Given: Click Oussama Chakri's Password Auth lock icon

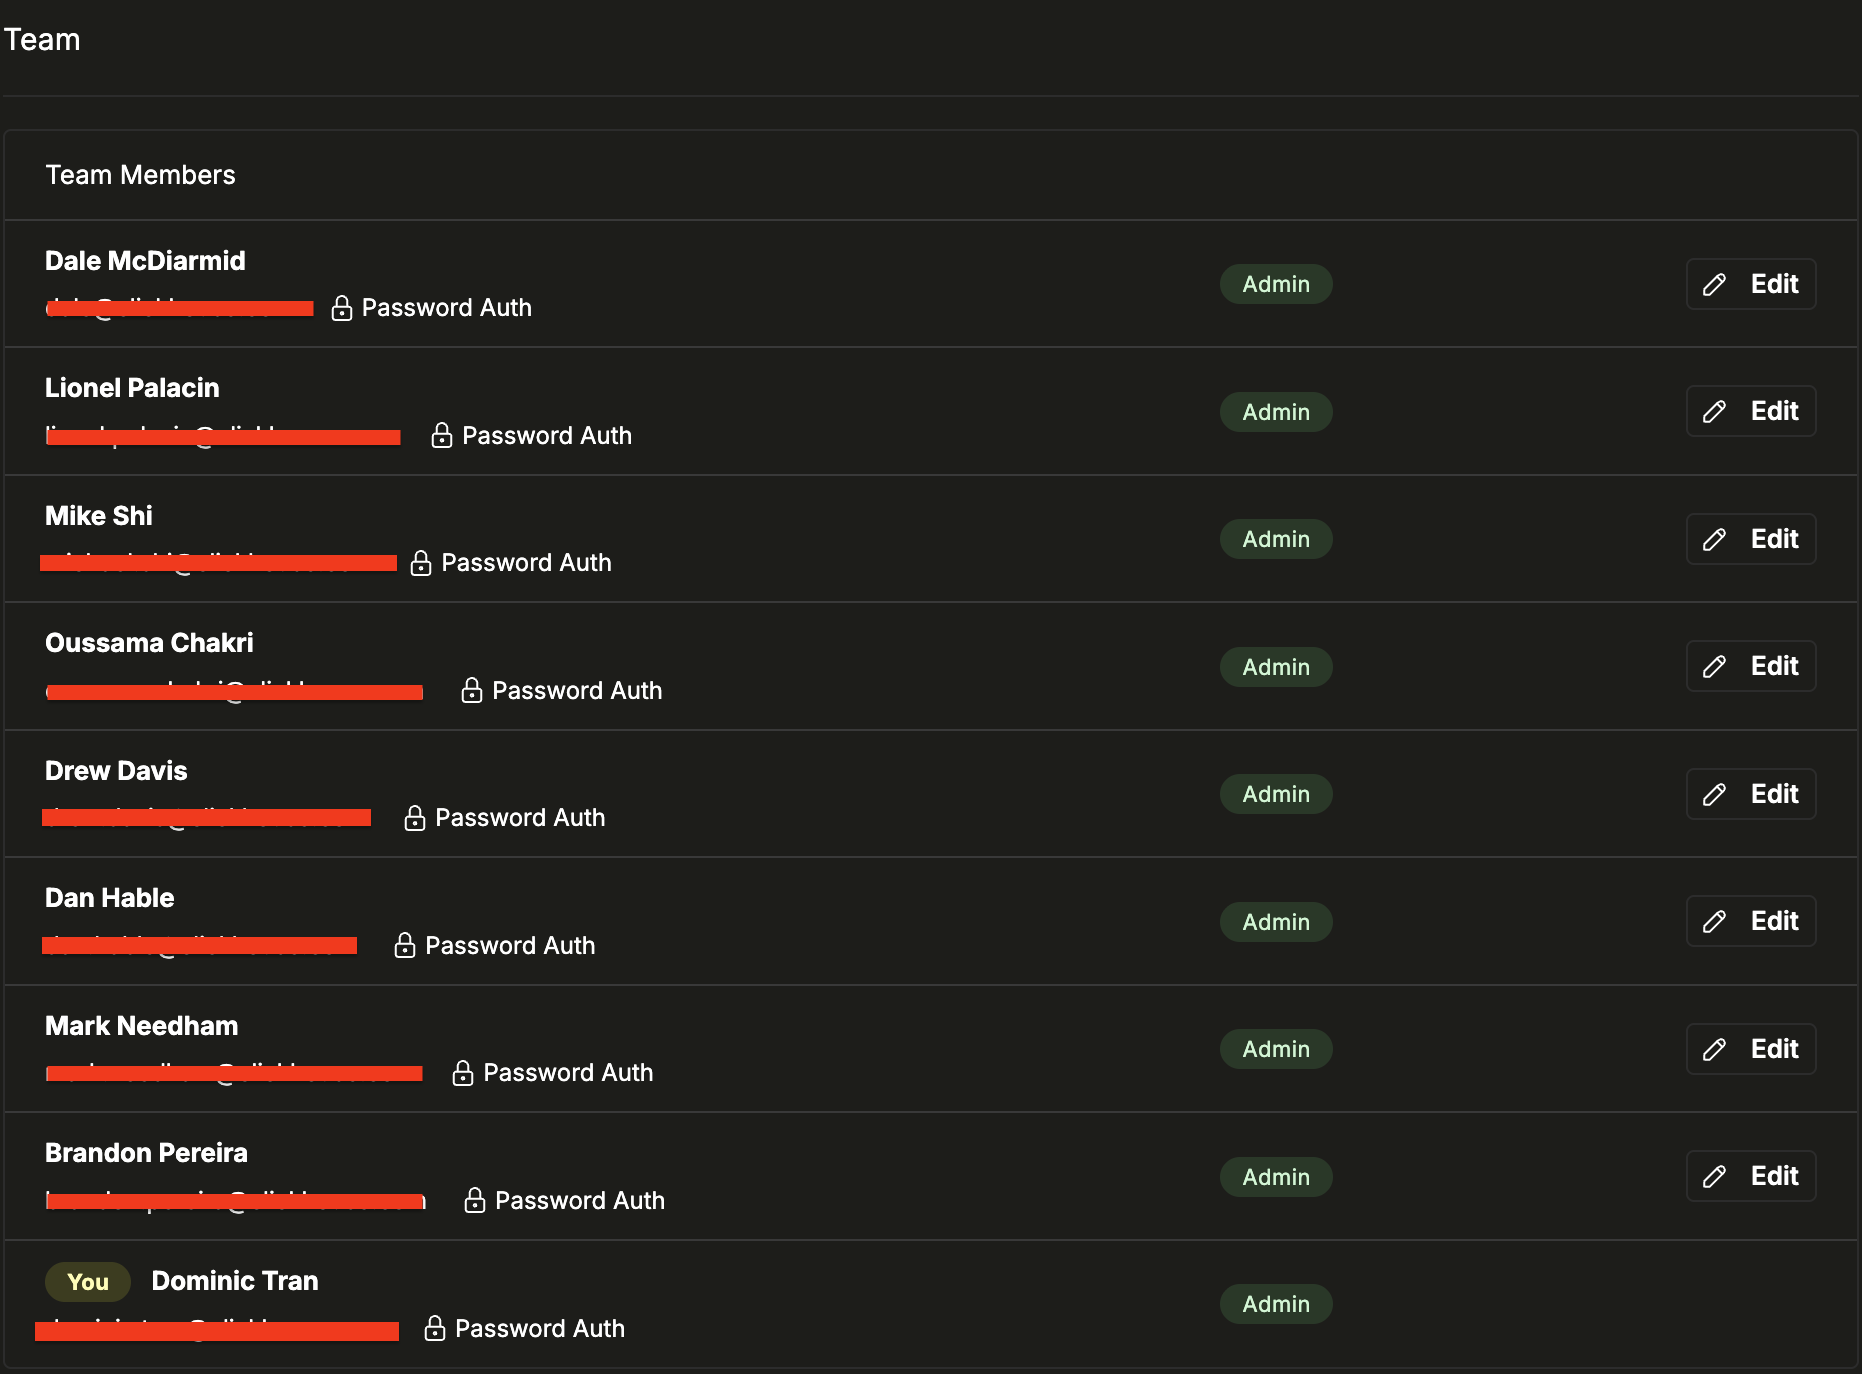Looking at the screenshot, I should (x=471, y=690).
